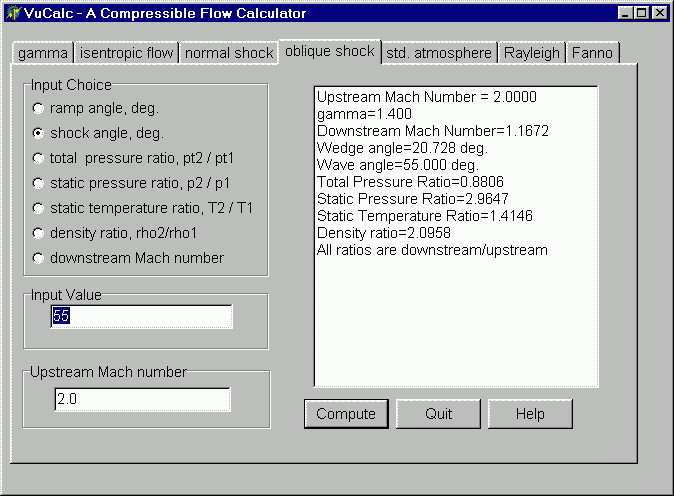Screen dimensions: 674x496
Task: Click the 'Wedge angle=20.728 deg.' line
Action: pos(402,148)
